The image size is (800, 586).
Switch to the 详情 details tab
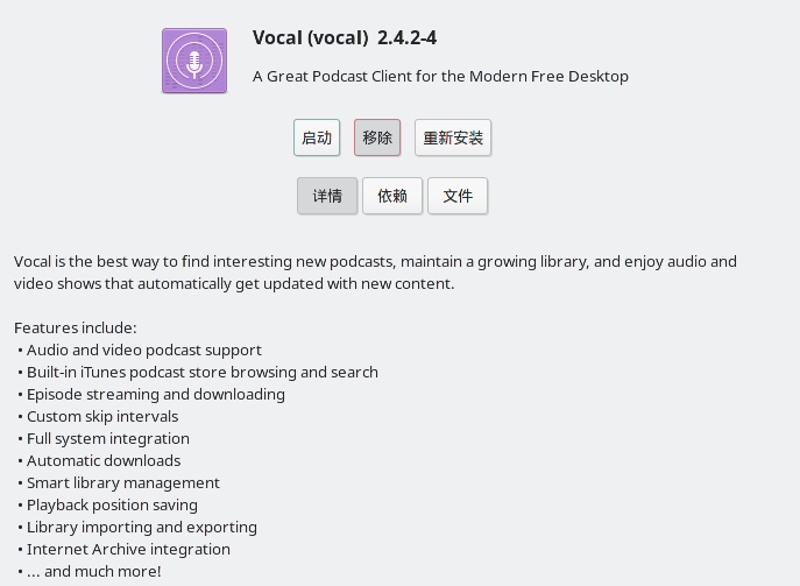(x=327, y=196)
